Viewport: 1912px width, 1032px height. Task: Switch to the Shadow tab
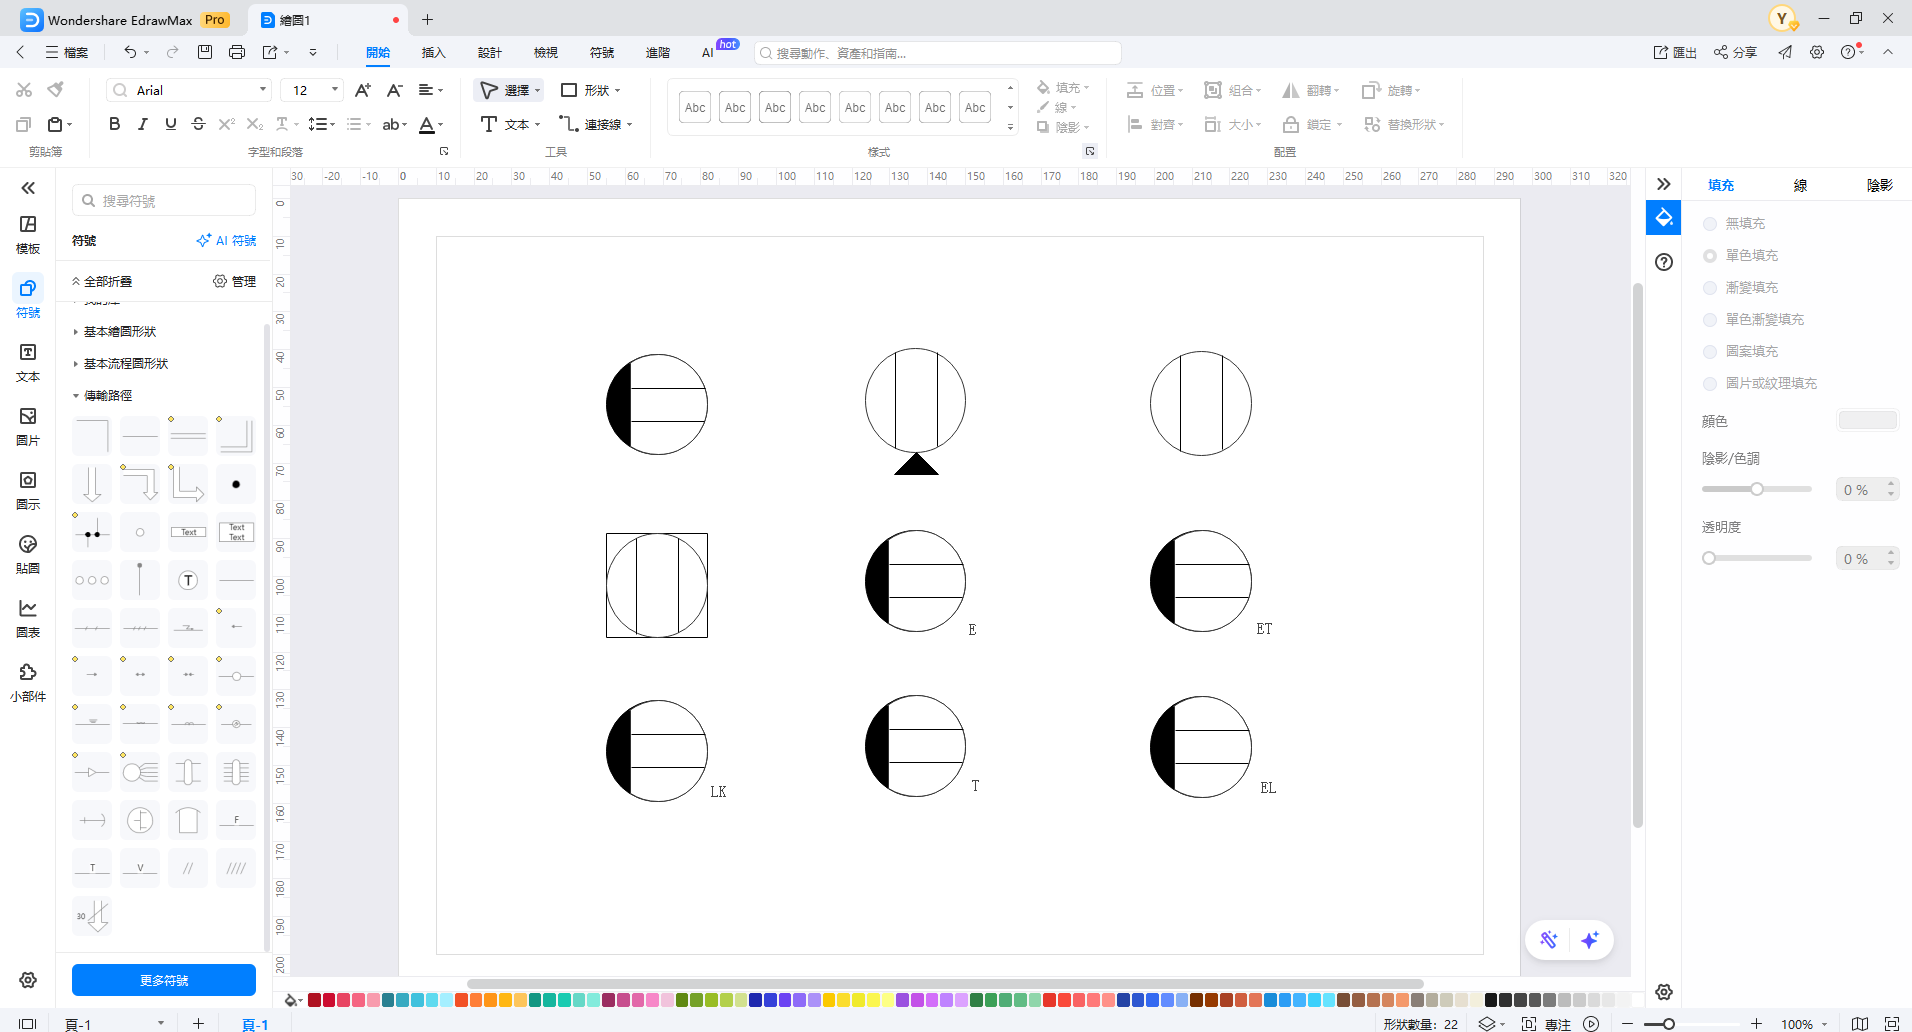click(1879, 185)
